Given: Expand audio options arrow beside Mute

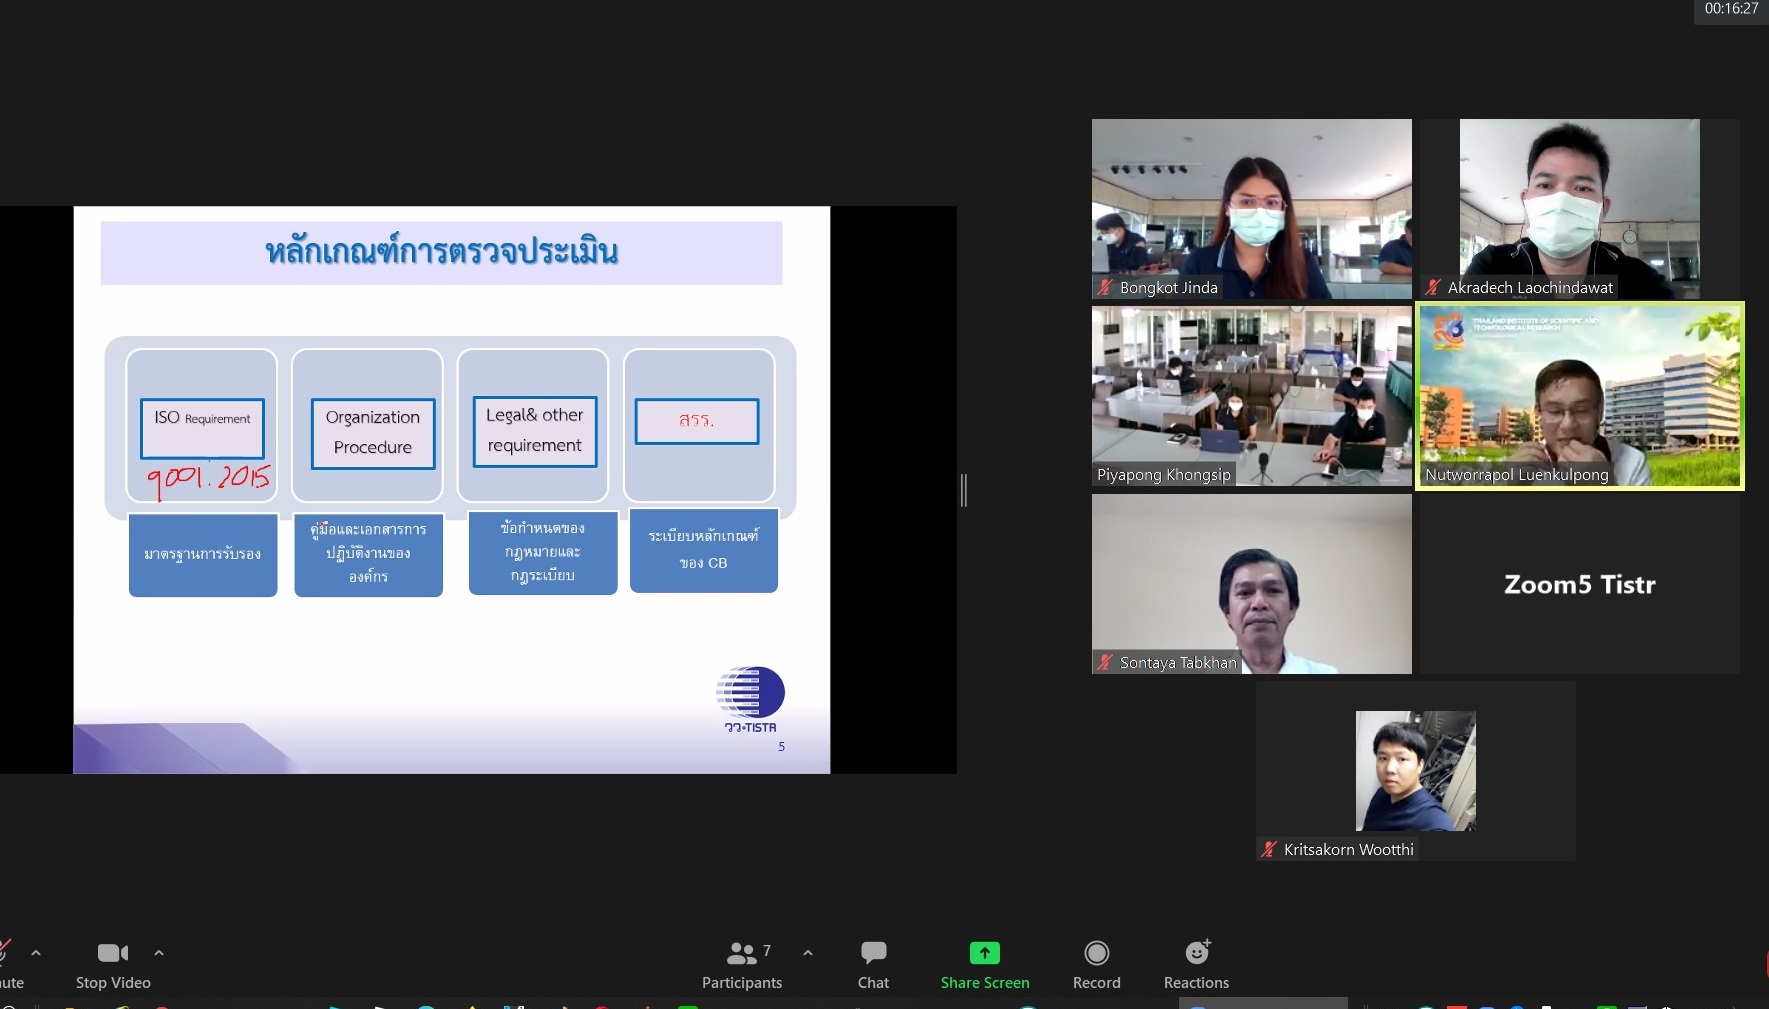Looking at the screenshot, I should pos(36,953).
